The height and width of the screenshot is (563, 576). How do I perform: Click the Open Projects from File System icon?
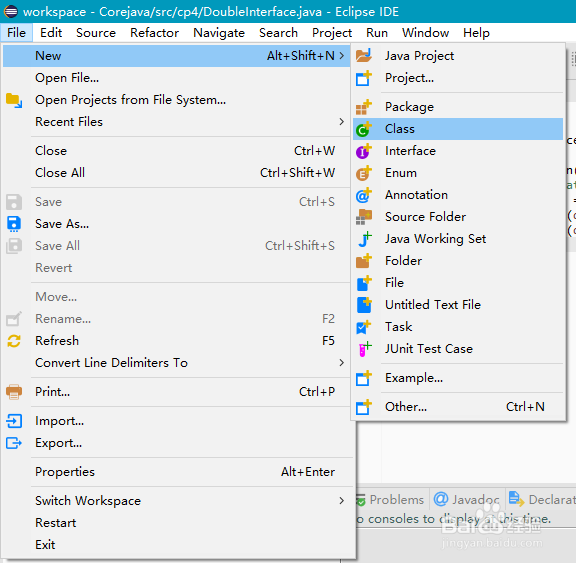pyautogui.click(x=14, y=100)
